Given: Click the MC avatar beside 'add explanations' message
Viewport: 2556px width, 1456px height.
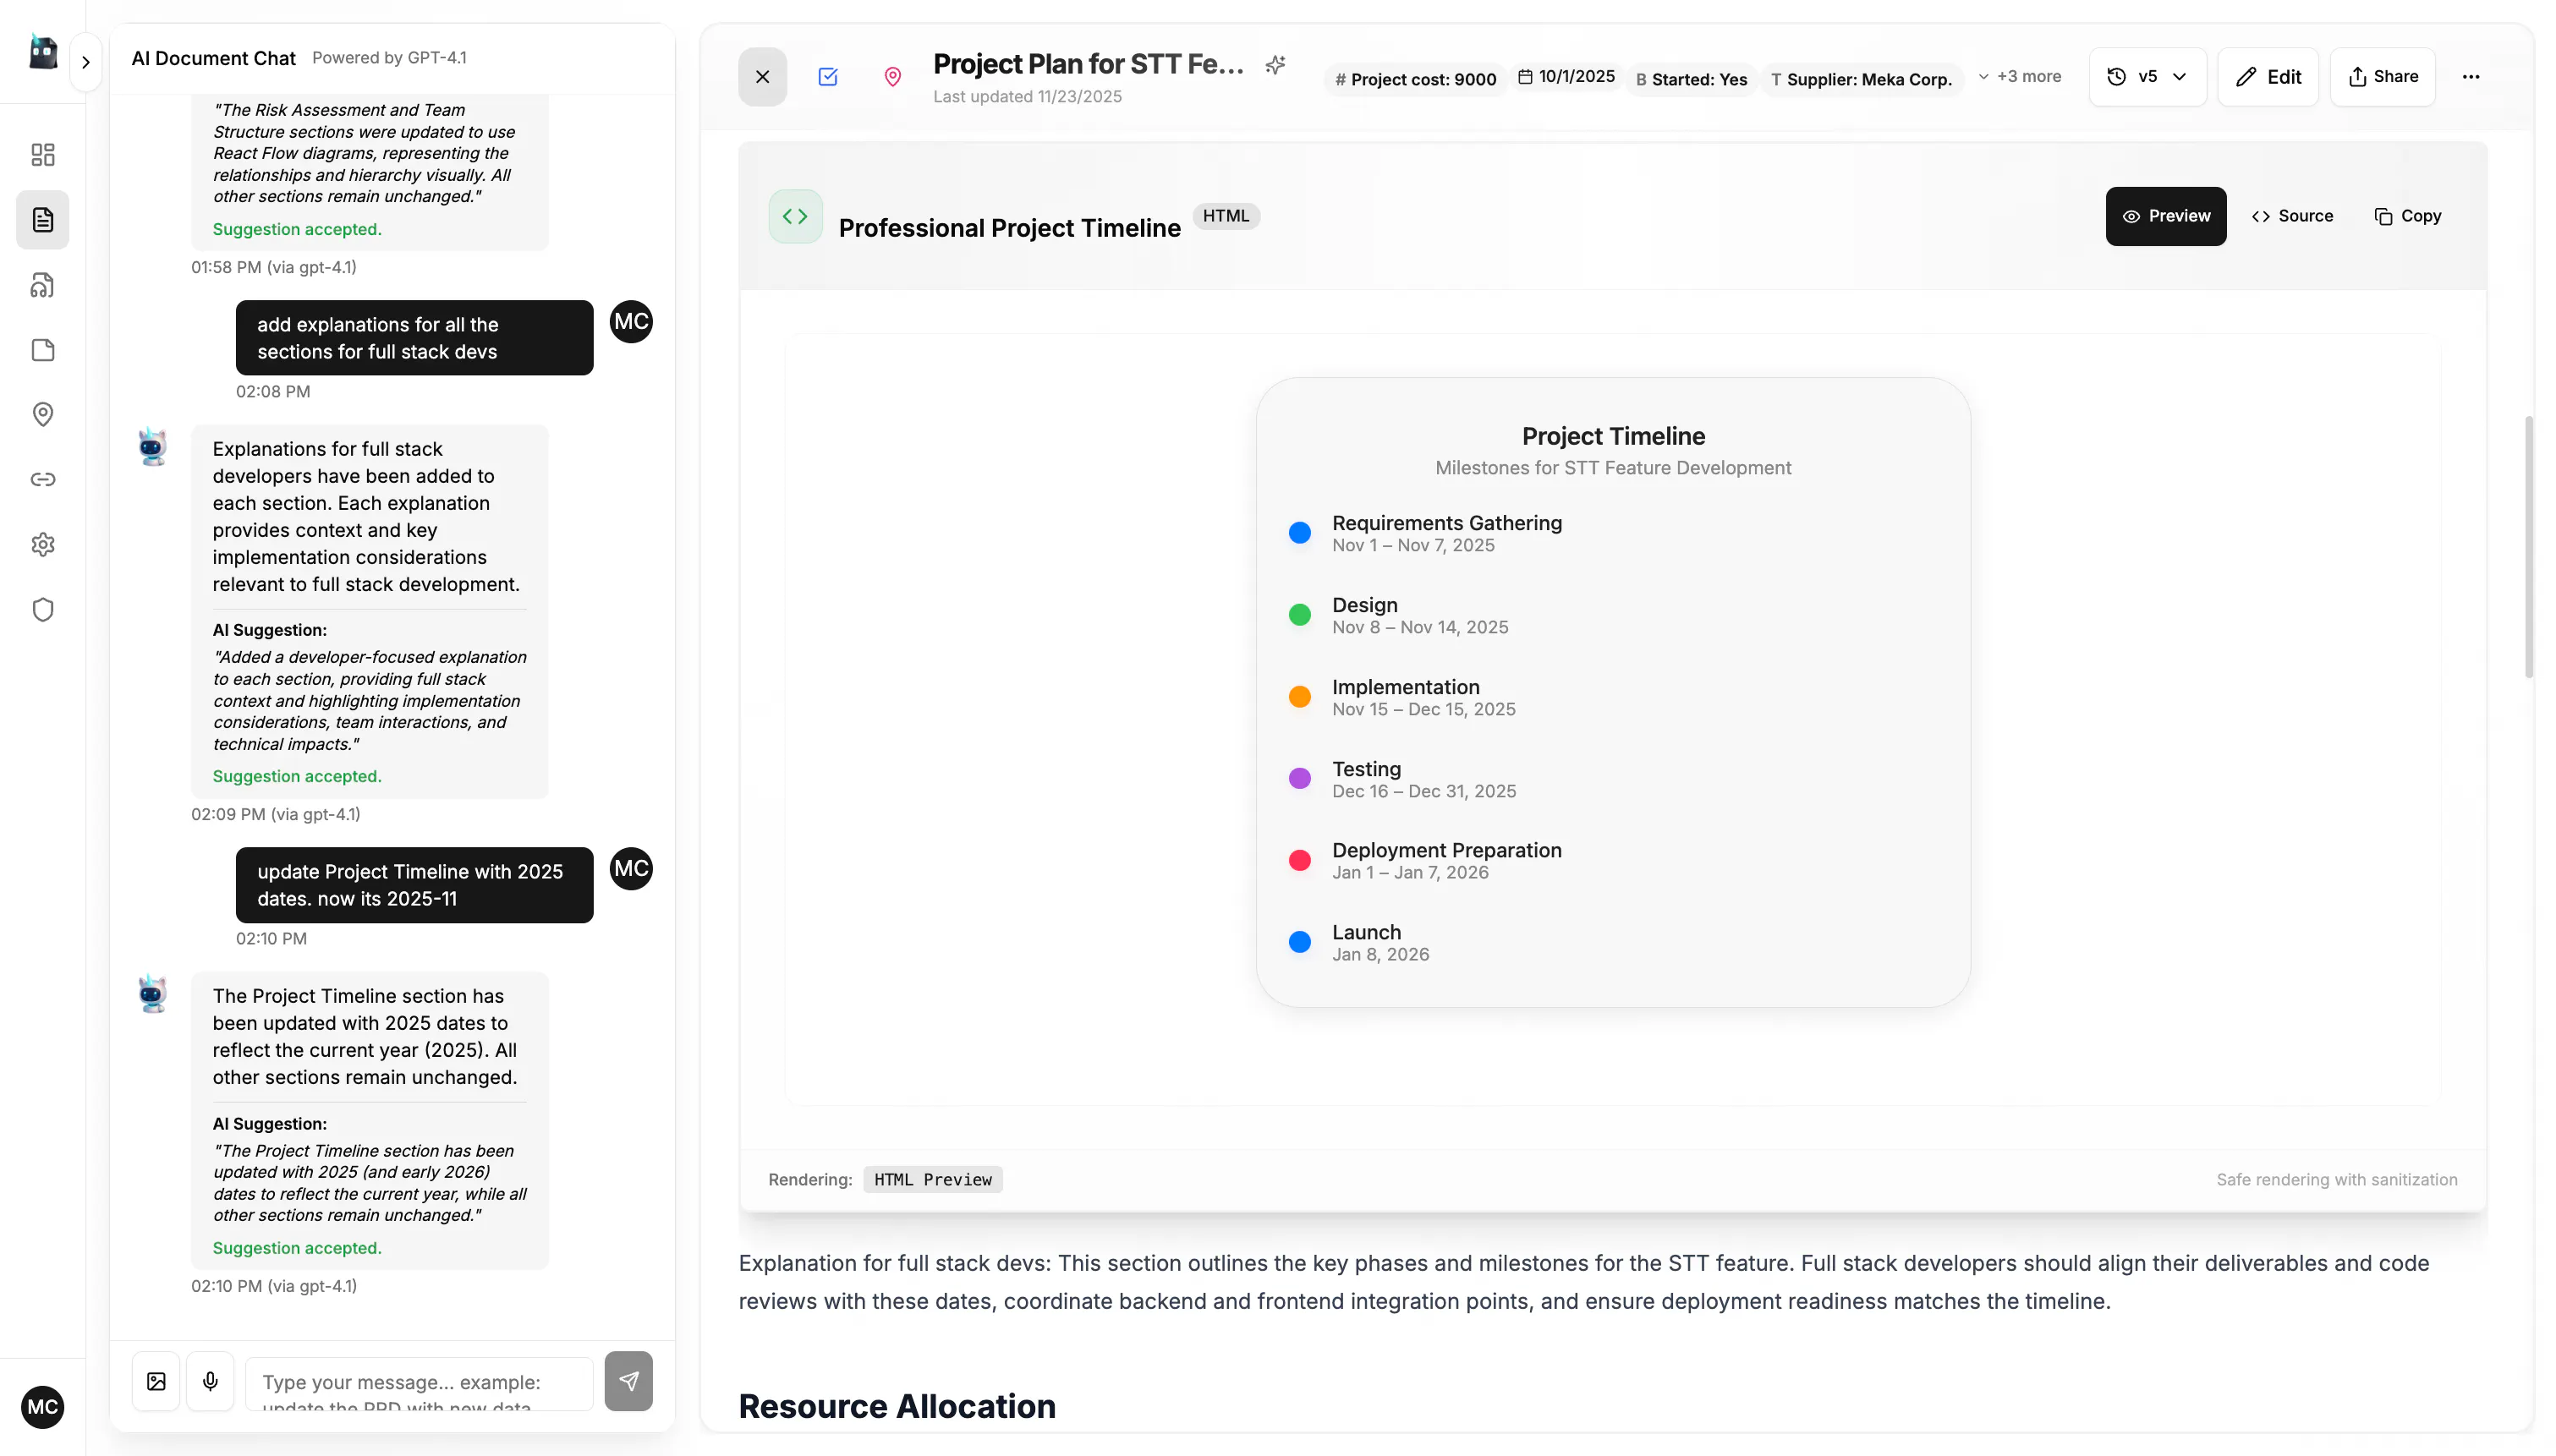Looking at the screenshot, I should point(631,321).
